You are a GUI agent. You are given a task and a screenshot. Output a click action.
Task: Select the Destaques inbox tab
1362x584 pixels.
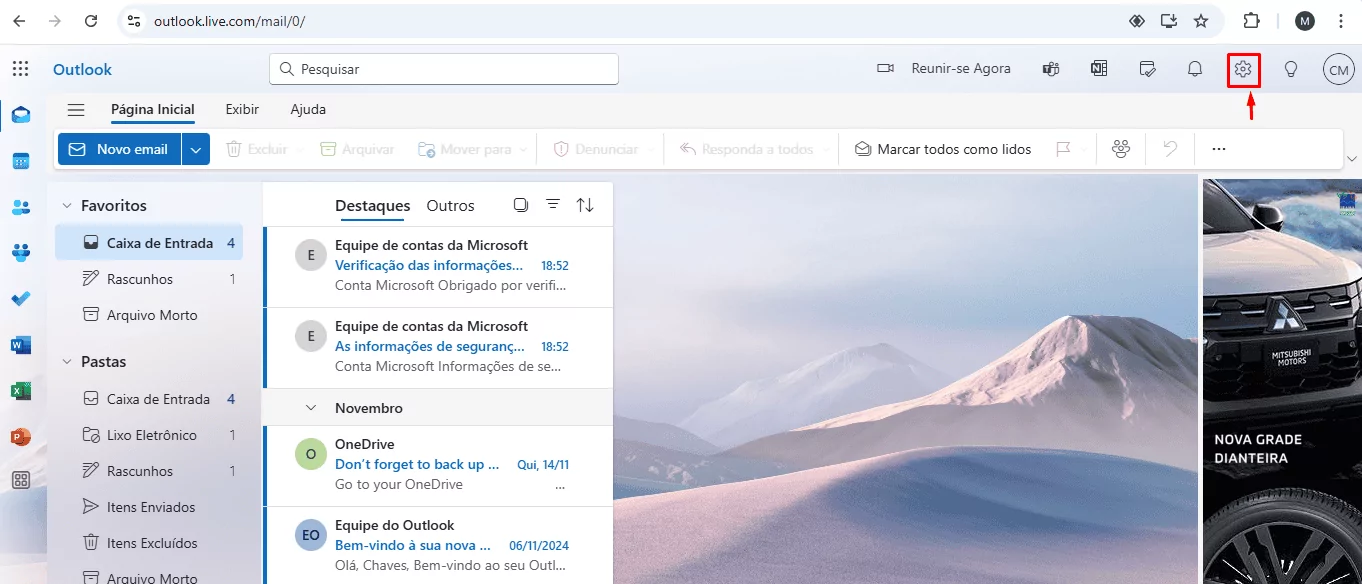click(372, 205)
